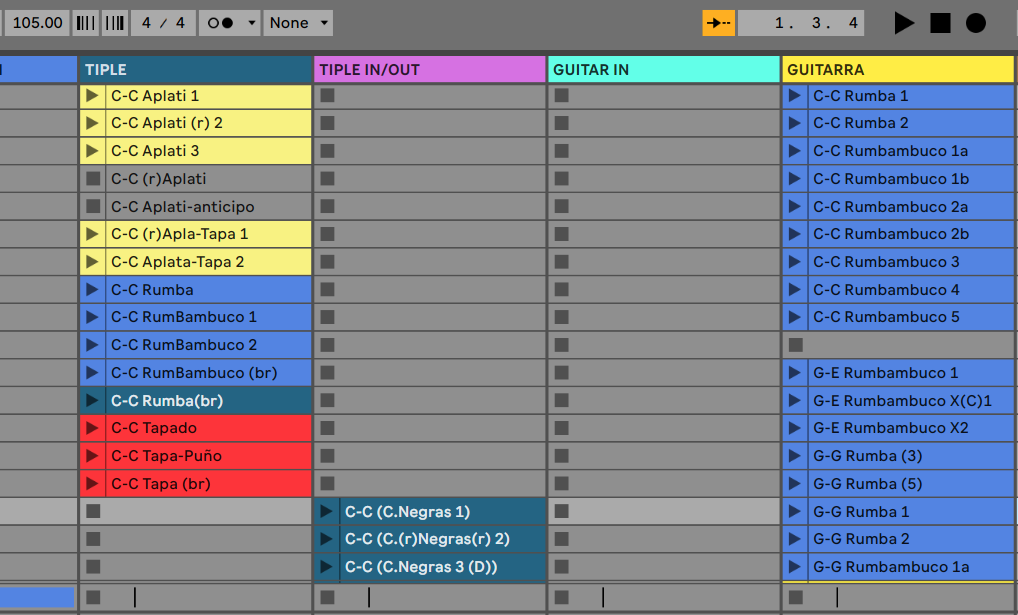Toggle the Follow playback button

(x=718, y=23)
